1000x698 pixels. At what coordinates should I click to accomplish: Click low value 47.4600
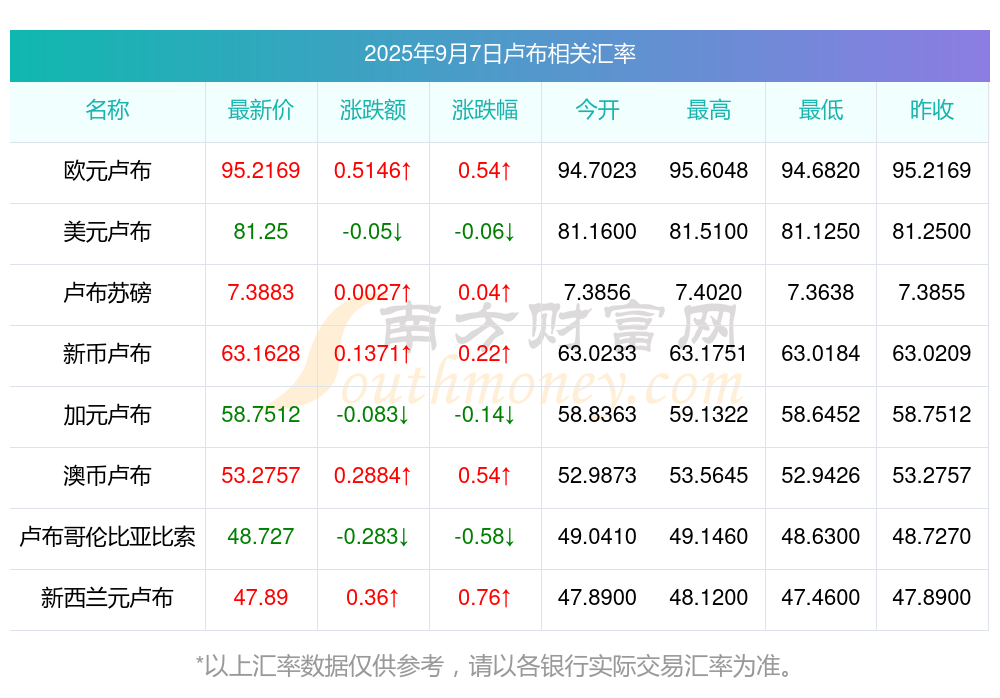tap(821, 597)
